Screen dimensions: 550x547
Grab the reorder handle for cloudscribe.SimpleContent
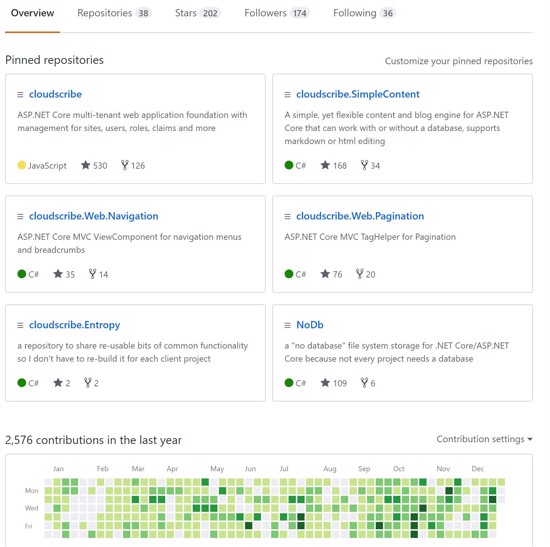(287, 94)
